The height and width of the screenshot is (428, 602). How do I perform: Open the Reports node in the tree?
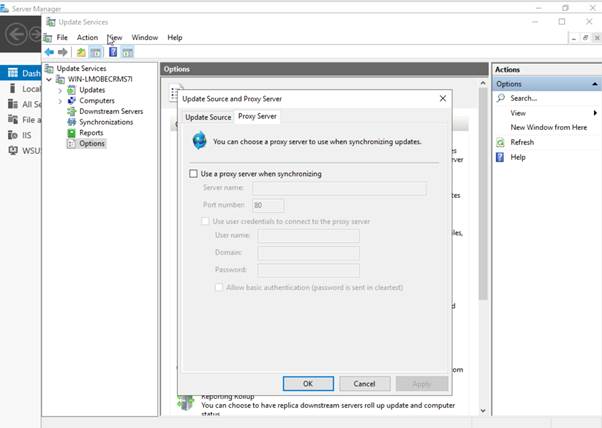pos(91,133)
